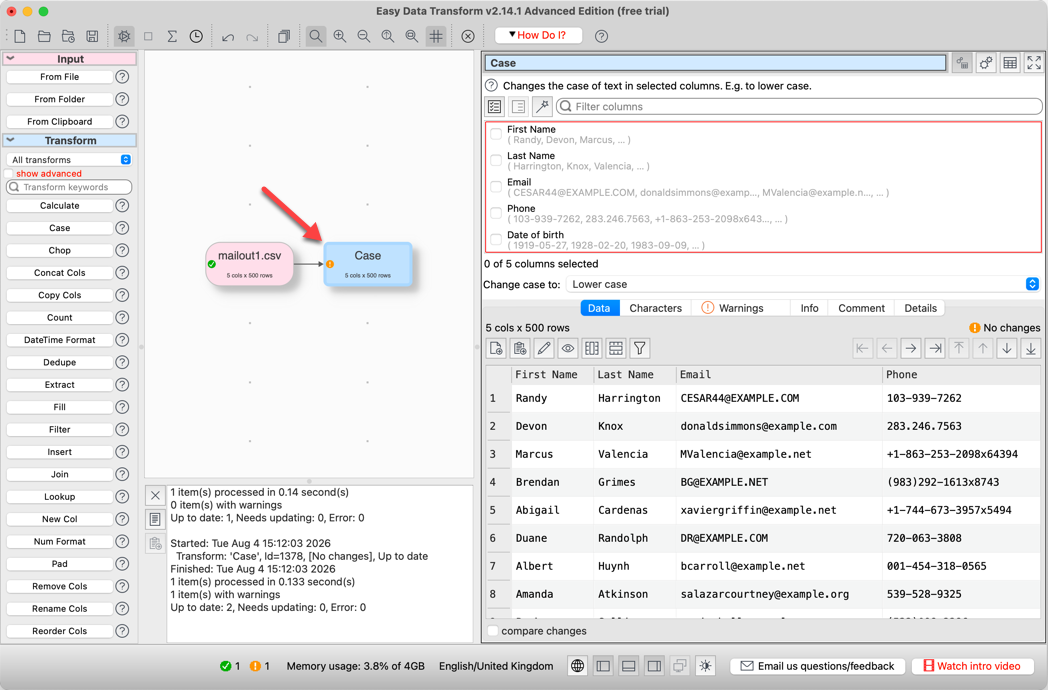This screenshot has width=1048, height=690.
Task: Click the zoom in magnifier icon
Action: pos(340,36)
